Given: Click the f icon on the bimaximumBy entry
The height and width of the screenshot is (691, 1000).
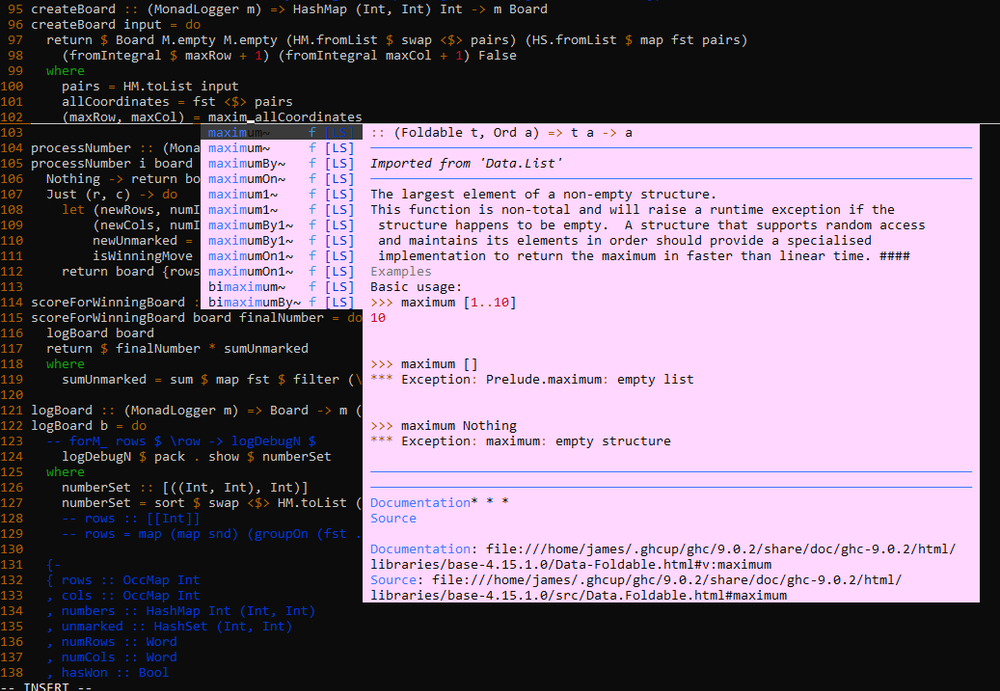Looking at the screenshot, I should (x=311, y=302).
